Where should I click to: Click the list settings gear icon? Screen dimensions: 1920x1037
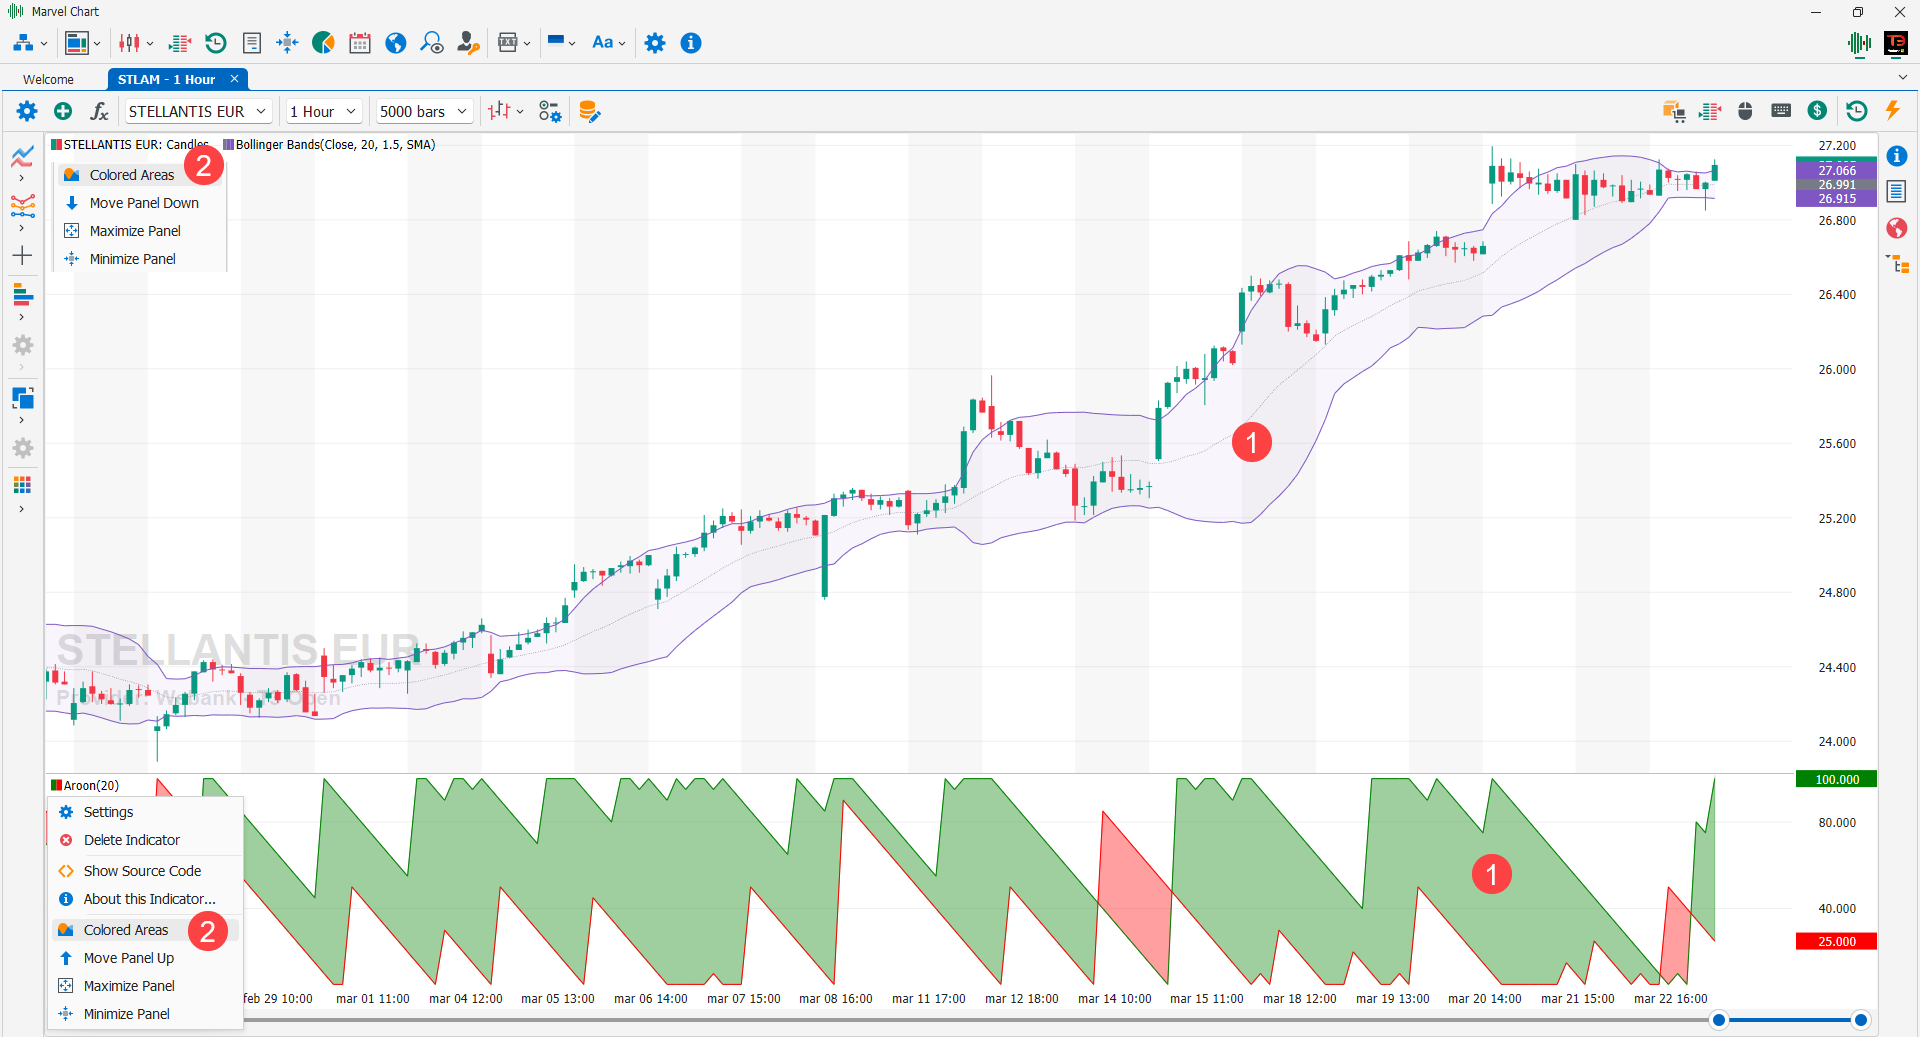[550, 111]
